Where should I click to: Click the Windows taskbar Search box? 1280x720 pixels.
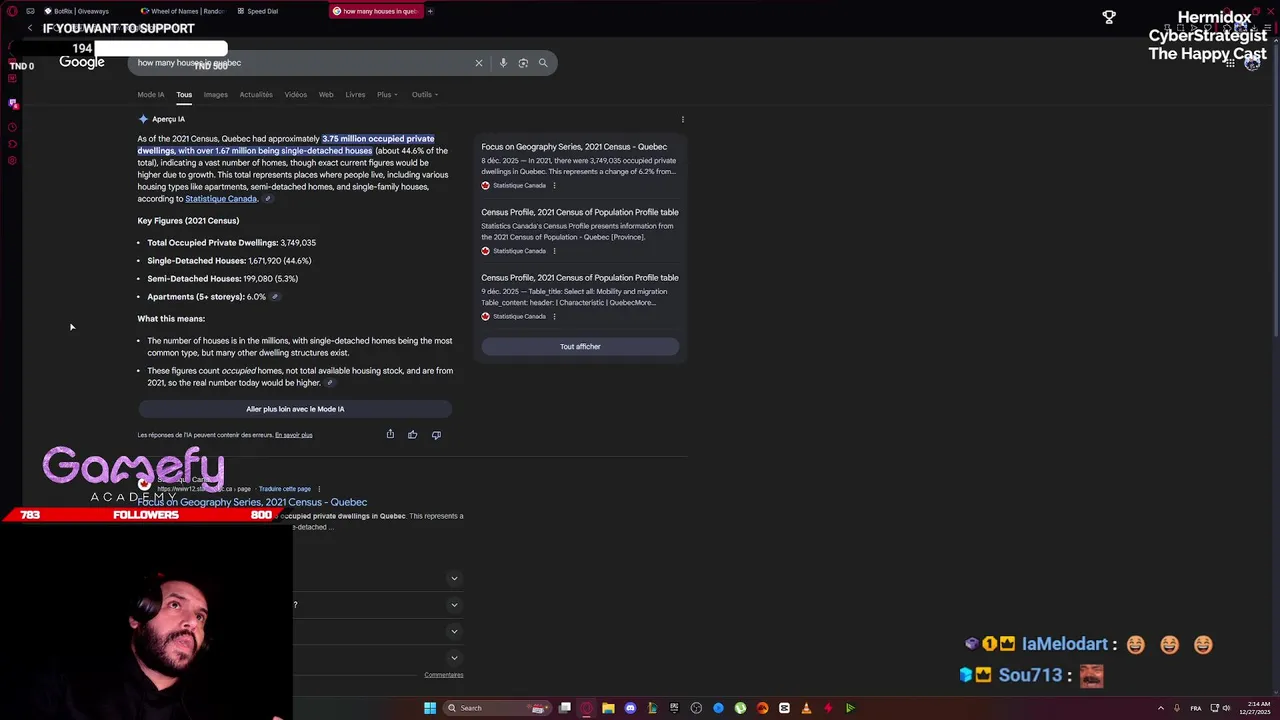coord(497,708)
